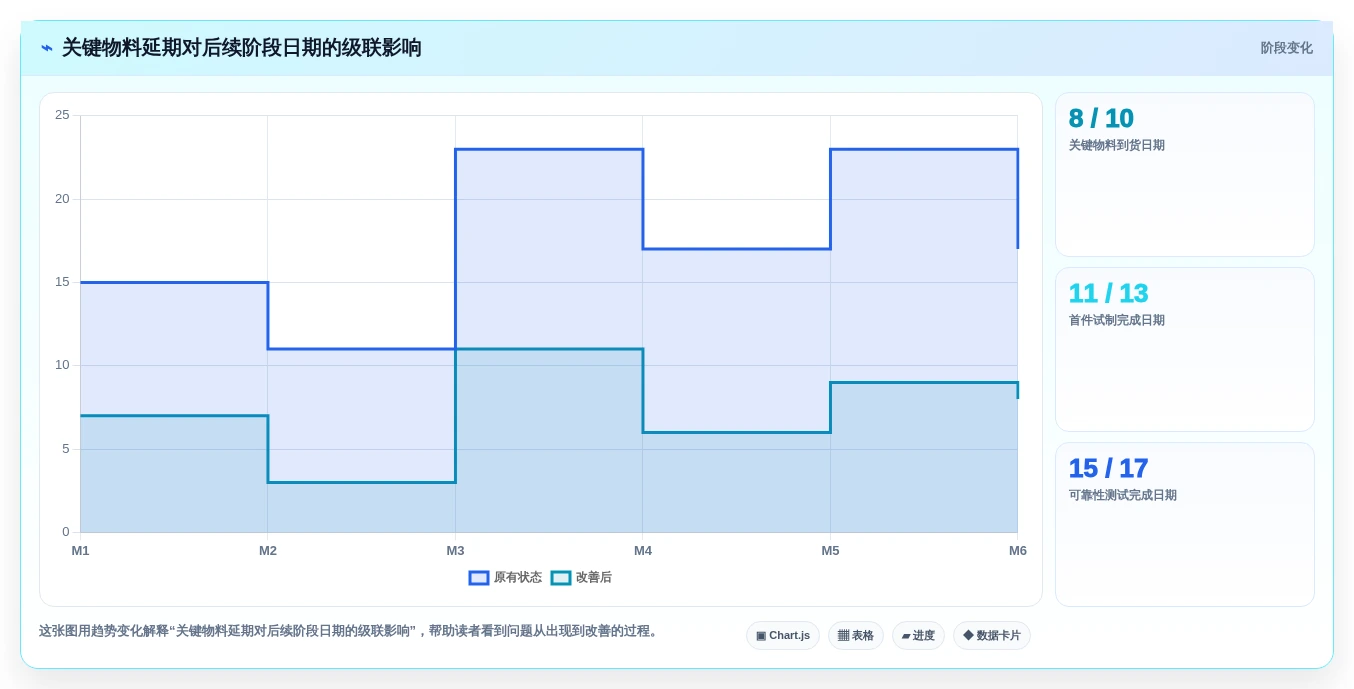Click the y-axis value 20
This screenshot has height=689, width=1354.
[62, 199]
